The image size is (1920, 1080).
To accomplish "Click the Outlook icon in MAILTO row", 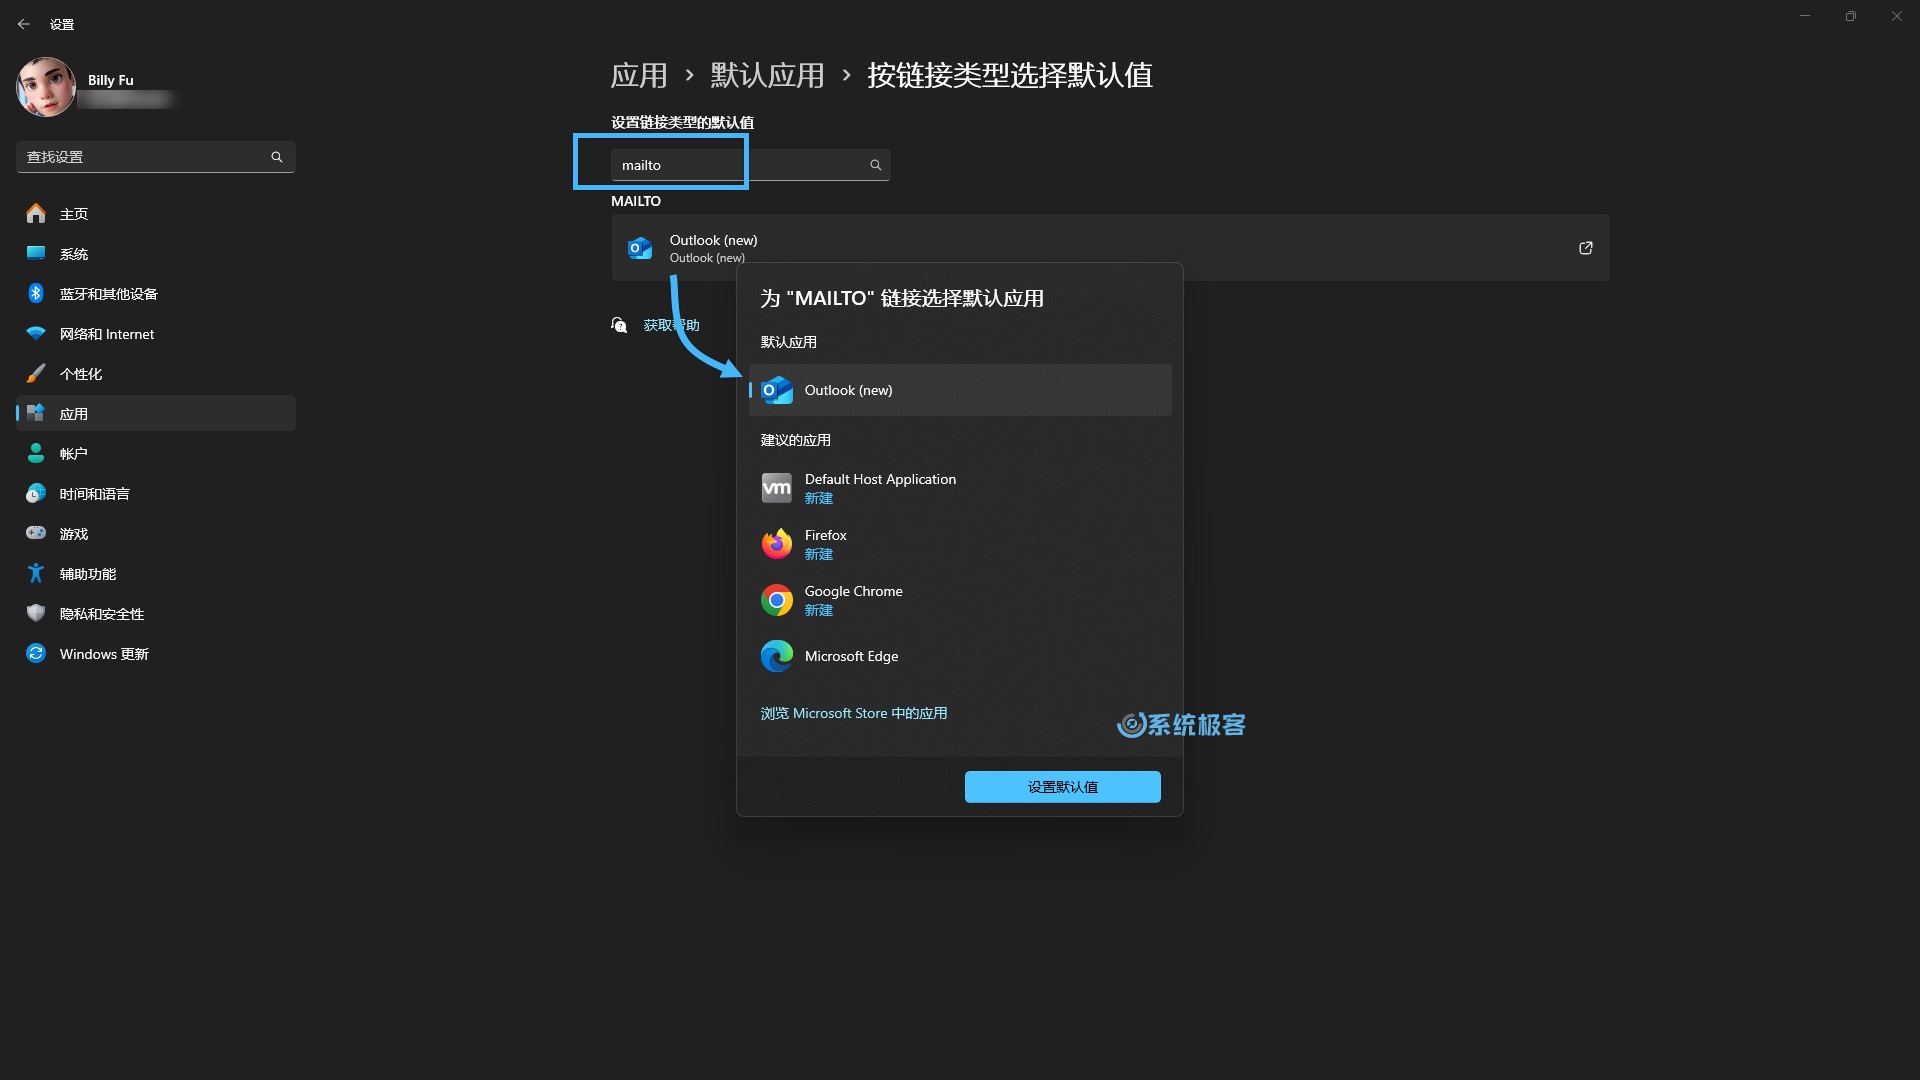I will 640,247.
